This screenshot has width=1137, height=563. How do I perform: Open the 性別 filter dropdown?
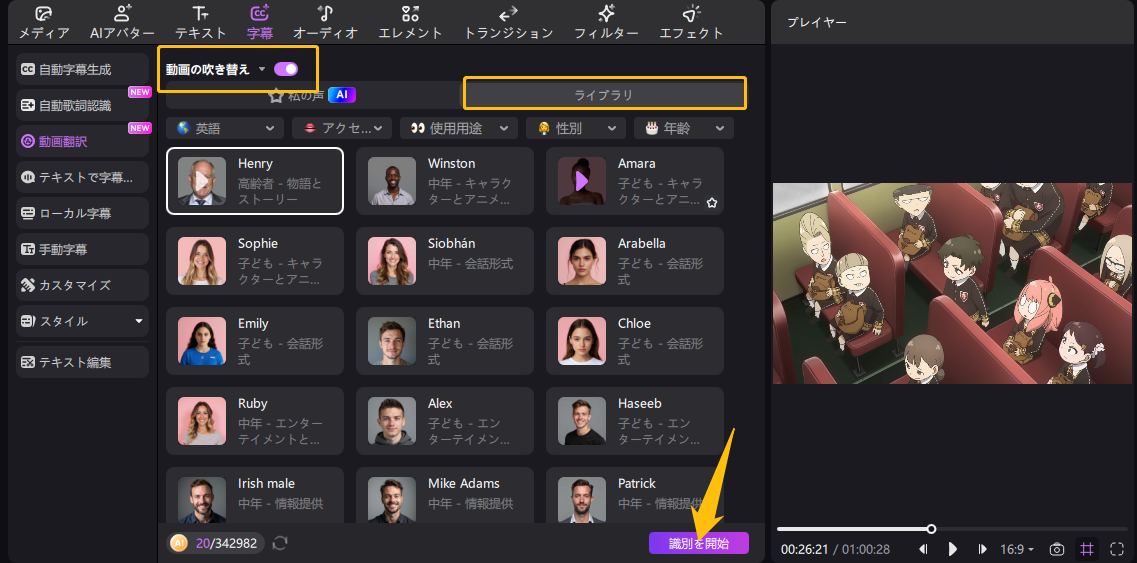click(576, 128)
